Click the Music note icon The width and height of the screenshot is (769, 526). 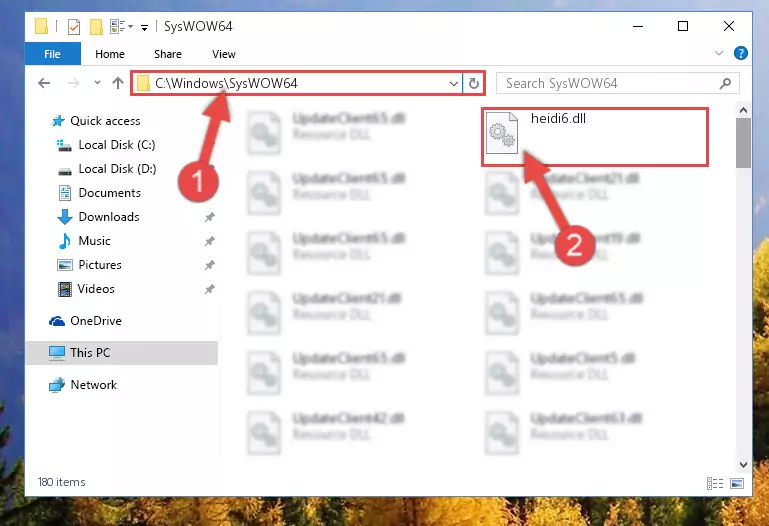click(x=64, y=241)
